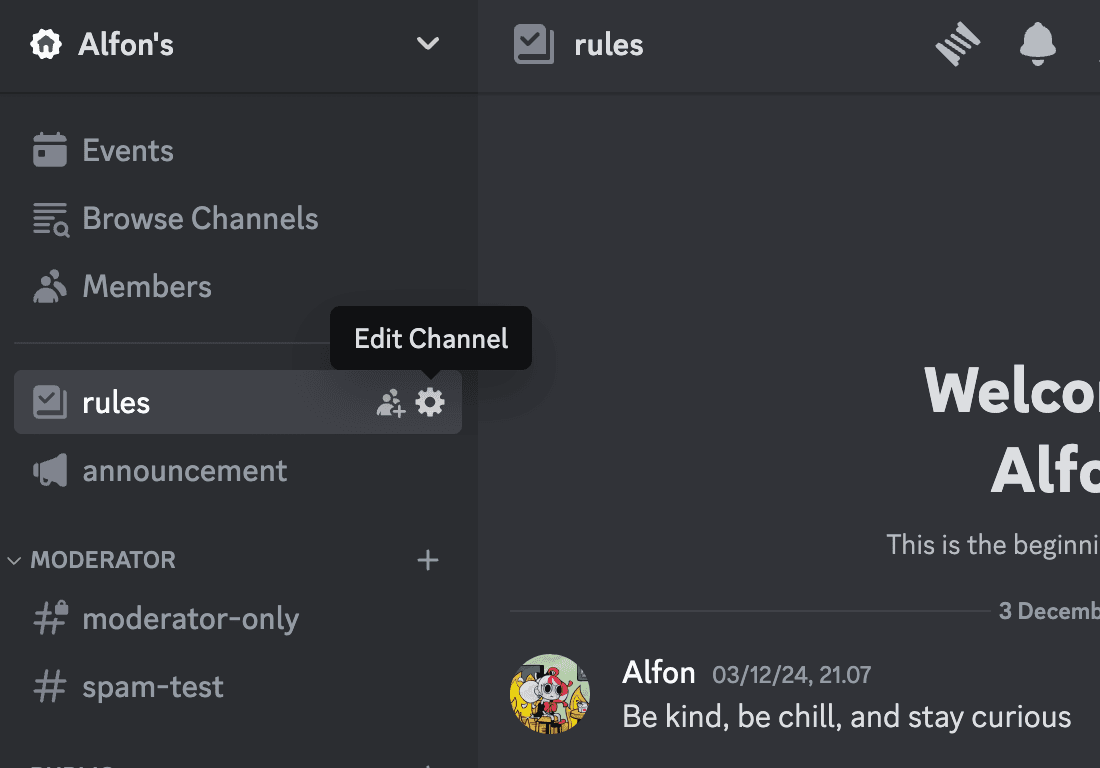Open Threads icon in channel header
The width and height of the screenshot is (1100, 768).
click(x=958, y=45)
